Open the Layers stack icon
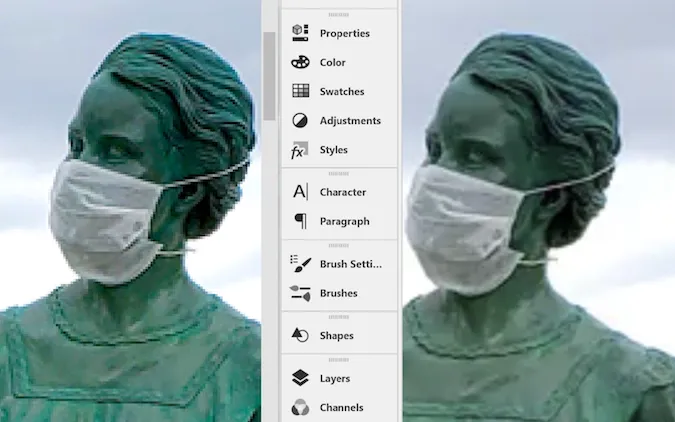This screenshot has width=675, height=422. pyautogui.click(x=300, y=378)
